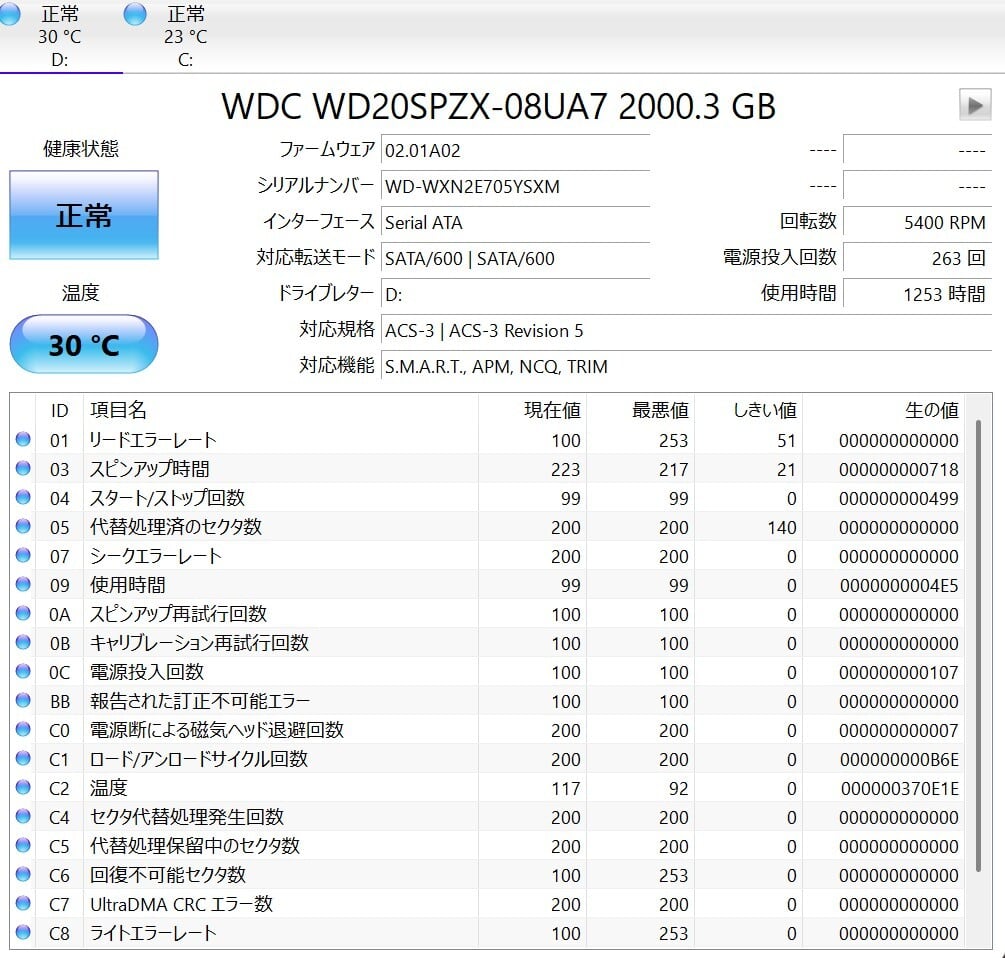Click status orb for リードエラーレート row
The image size is (1005, 958).
pyautogui.click(x=23, y=440)
